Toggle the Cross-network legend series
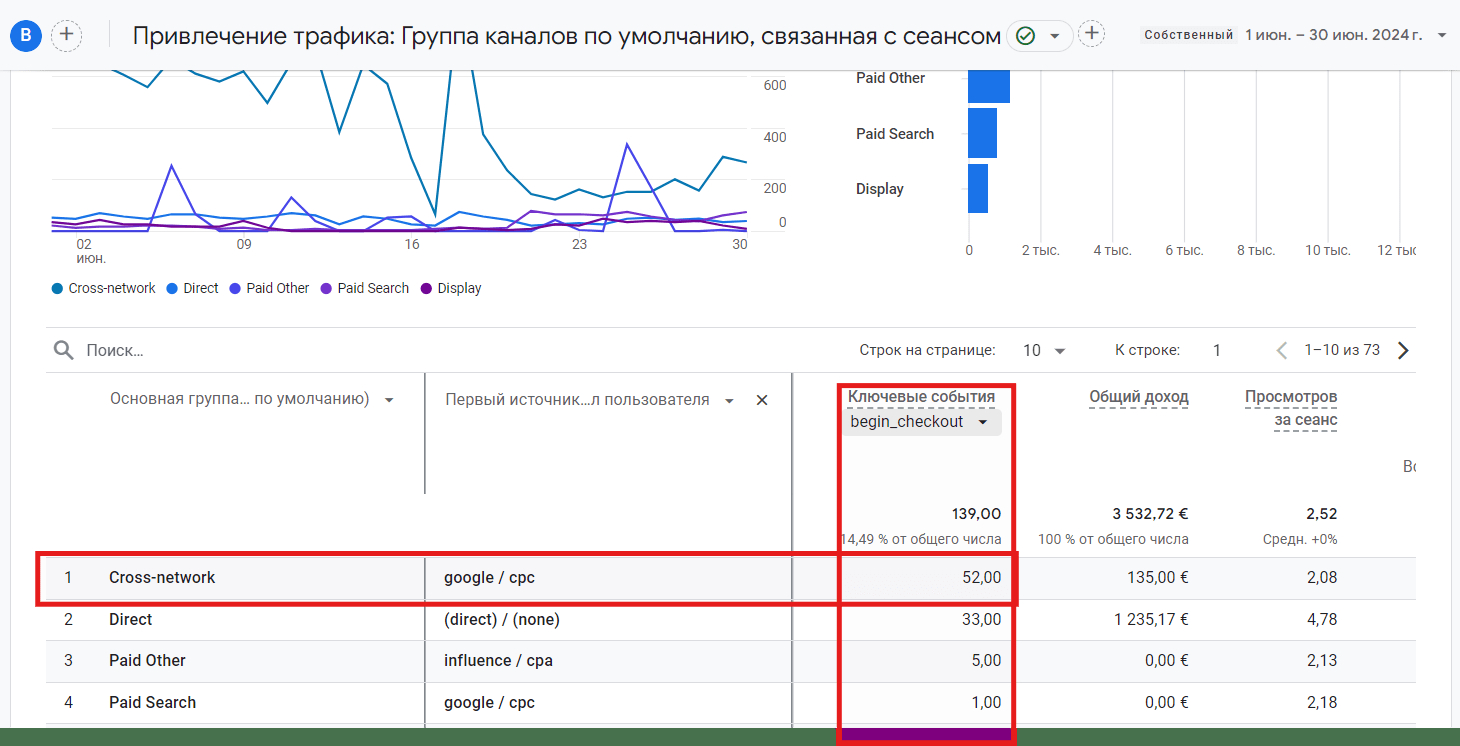Screen dimensions: 1460x746 tap(104, 288)
